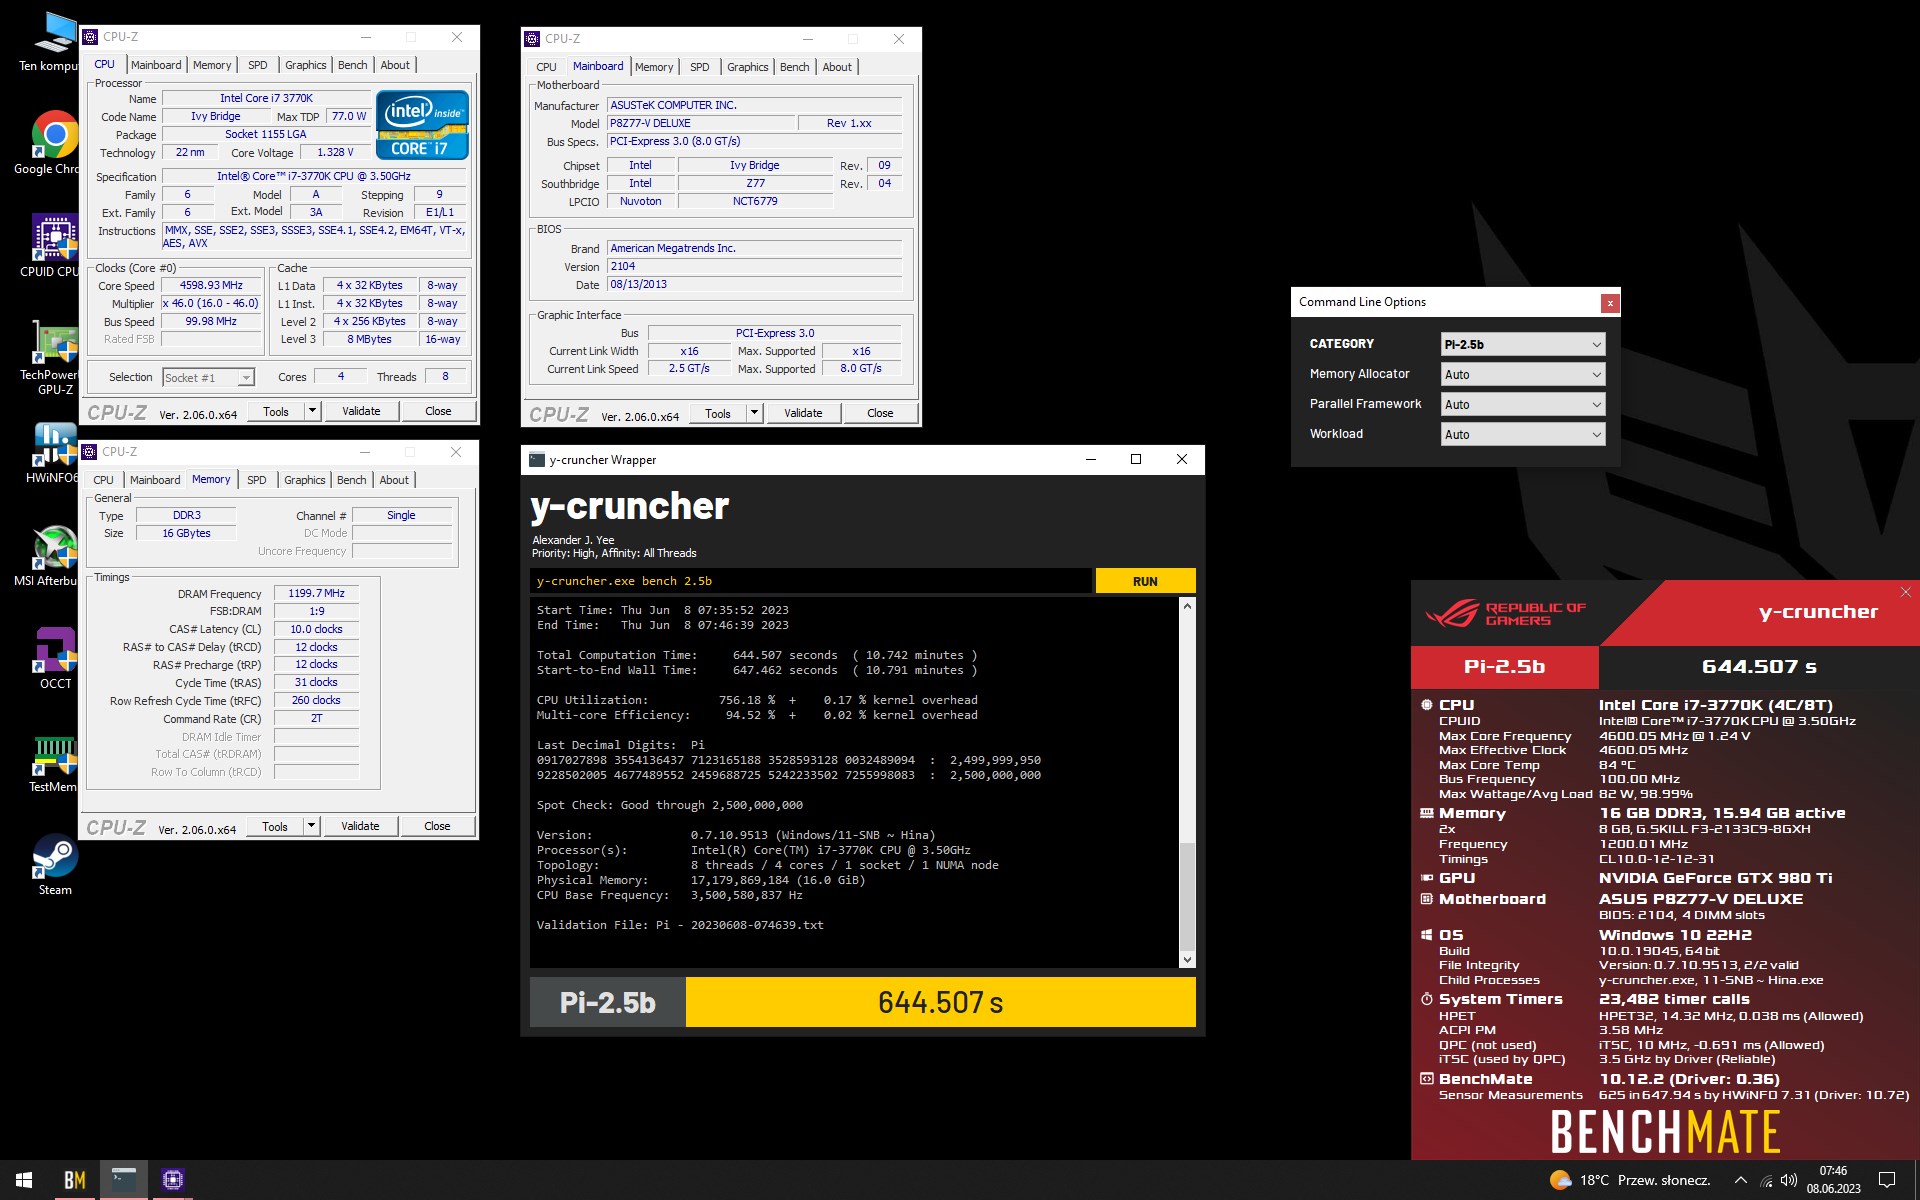Click Validate in CPU-Z Mainboard window
The image size is (1920, 1200).
tap(803, 413)
